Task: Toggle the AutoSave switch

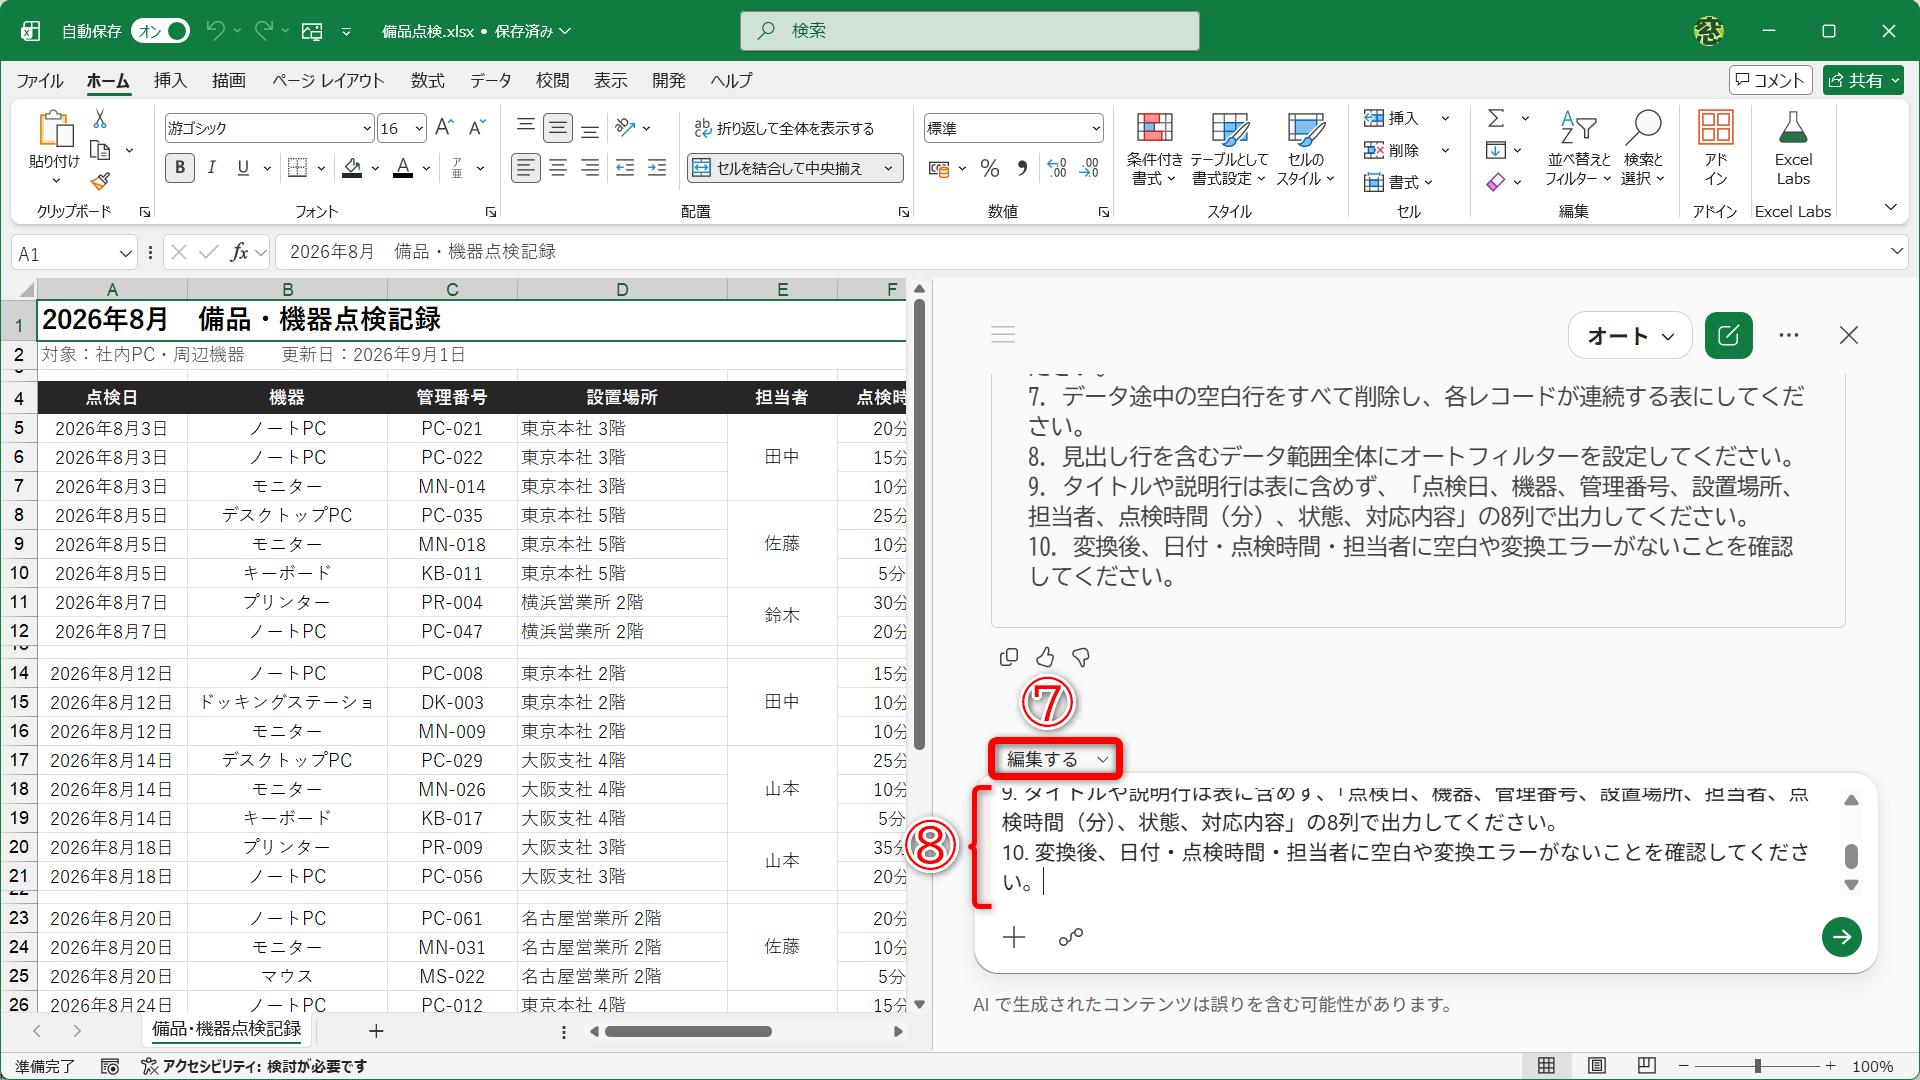Action: coord(160,31)
